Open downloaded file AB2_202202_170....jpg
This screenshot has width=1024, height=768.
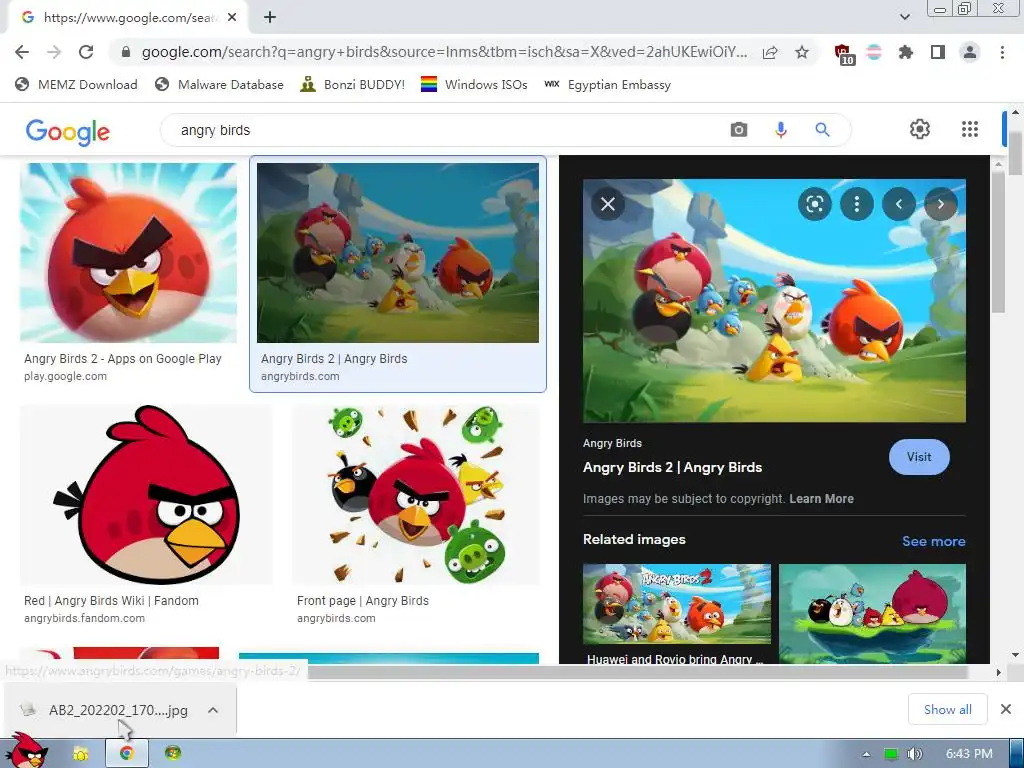pos(104,710)
